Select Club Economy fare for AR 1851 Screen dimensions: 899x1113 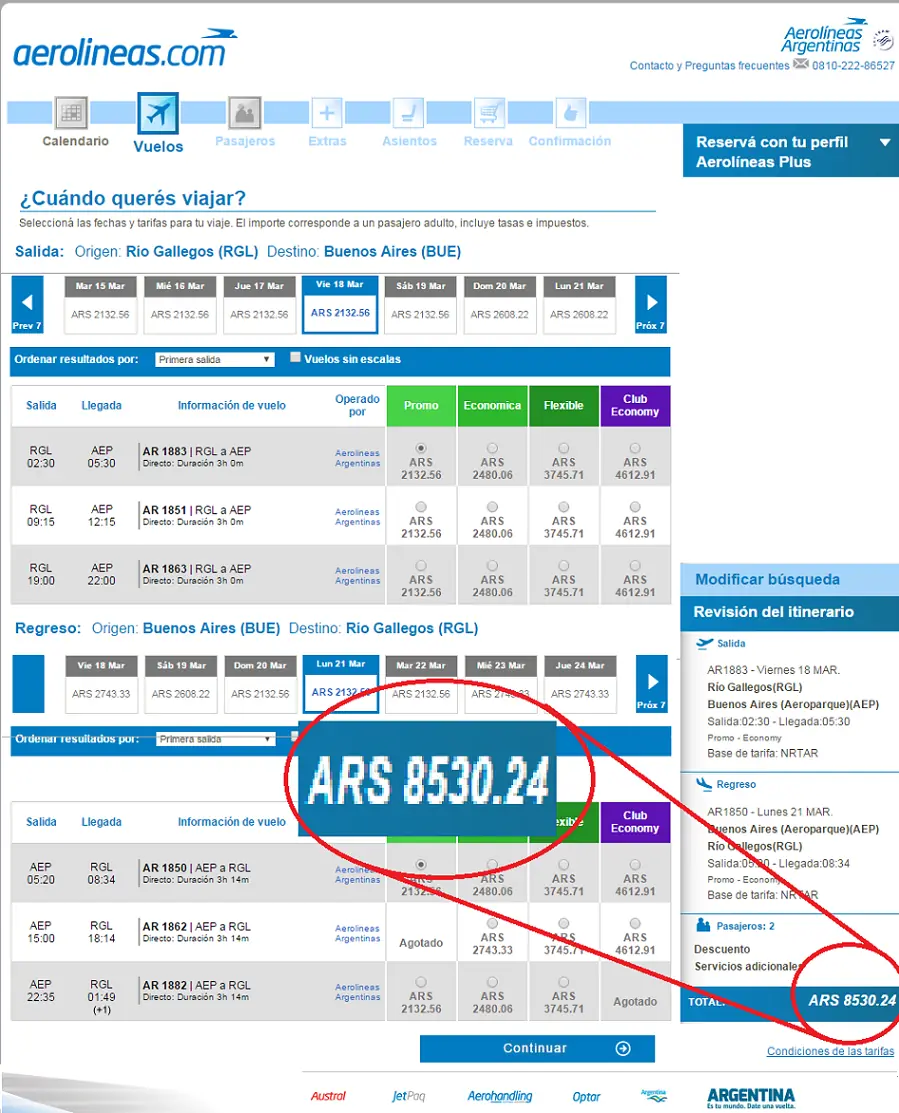click(x=635, y=507)
